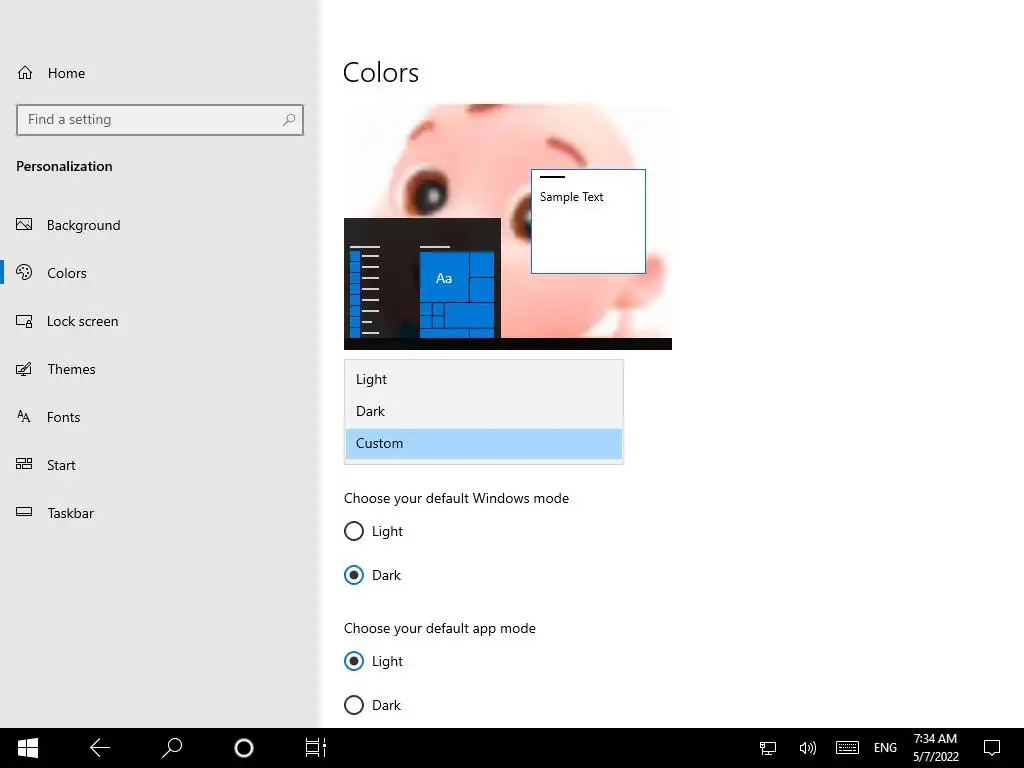
Task: Click the Home icon in sidebar
Action: [x=25, y=72]
